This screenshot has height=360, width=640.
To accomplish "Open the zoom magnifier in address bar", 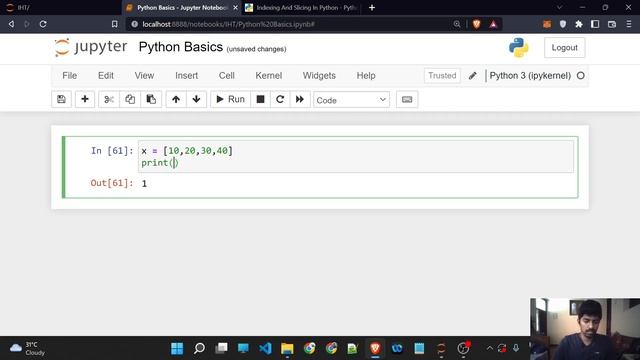I will [457, 24].
